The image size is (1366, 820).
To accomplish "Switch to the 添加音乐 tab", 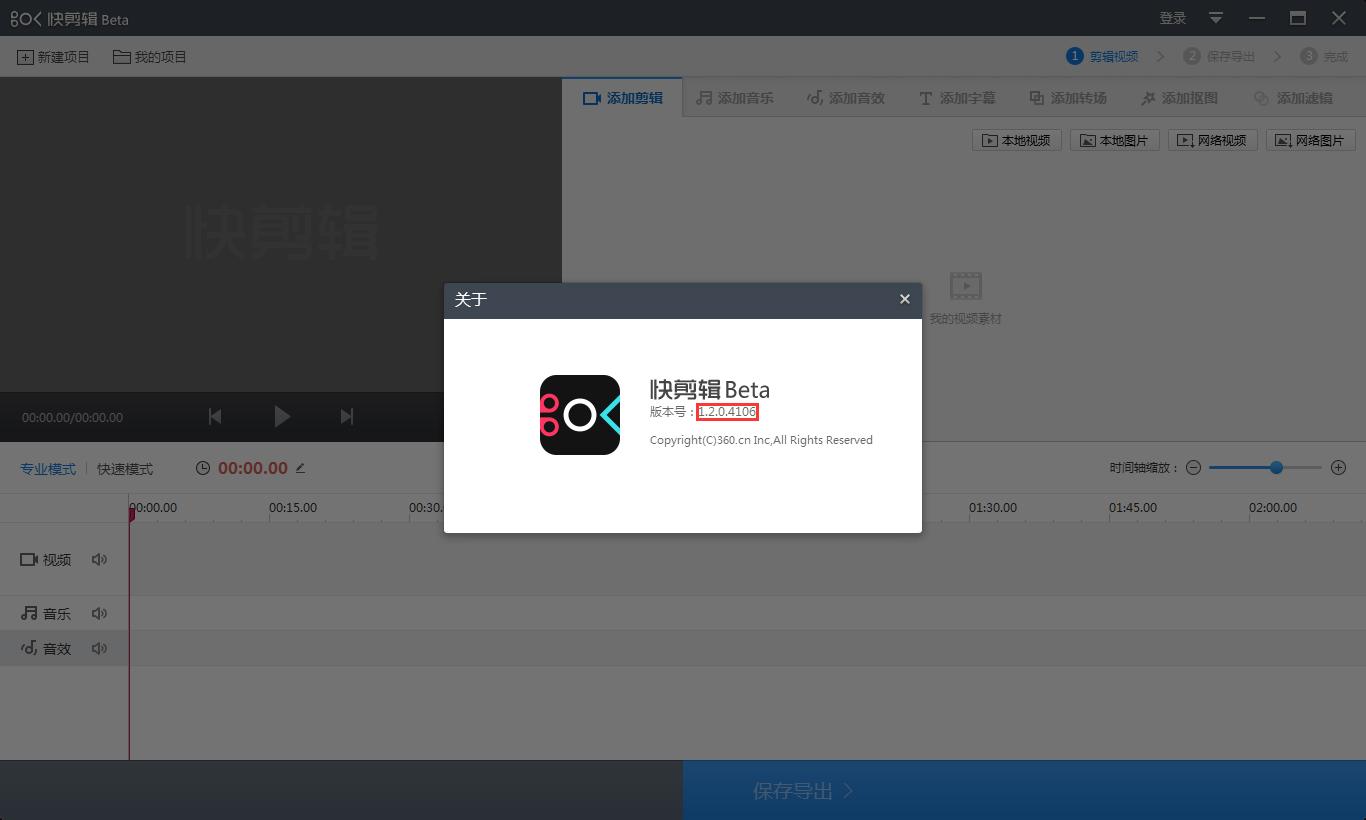I will click(x=735, y=98).
